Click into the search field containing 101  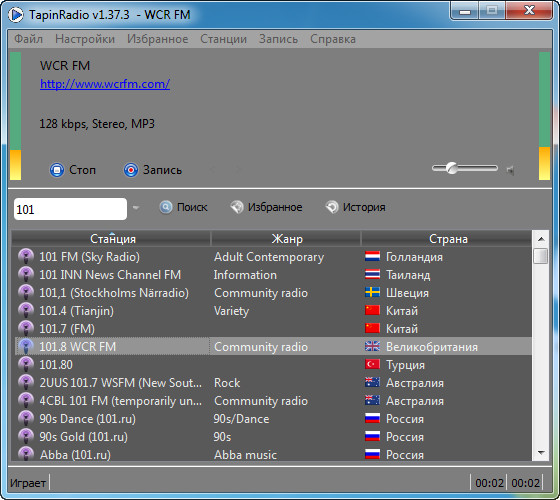[x=70, y=209]
